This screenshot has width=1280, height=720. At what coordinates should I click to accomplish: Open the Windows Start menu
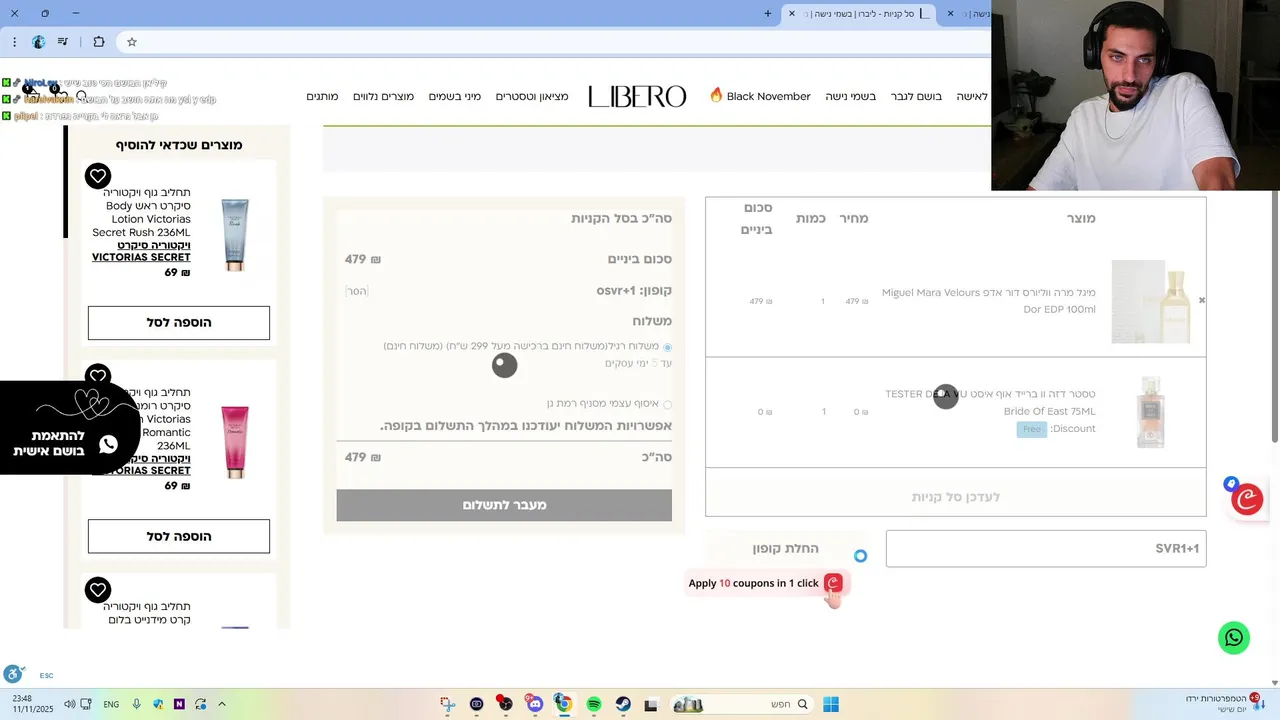click(x=831, y=704)
